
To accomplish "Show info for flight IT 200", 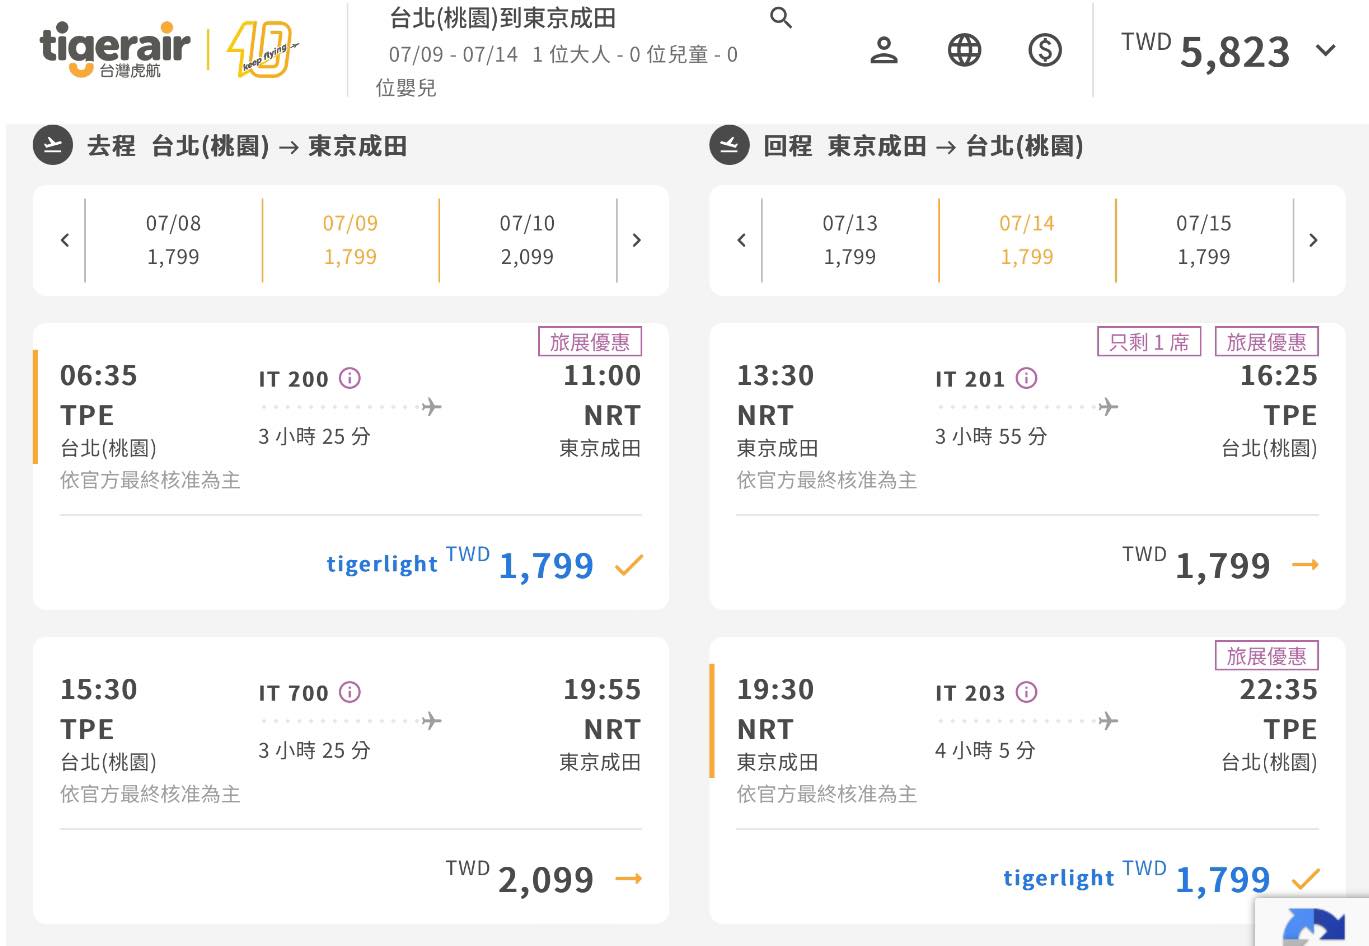I will click(350, 378).
